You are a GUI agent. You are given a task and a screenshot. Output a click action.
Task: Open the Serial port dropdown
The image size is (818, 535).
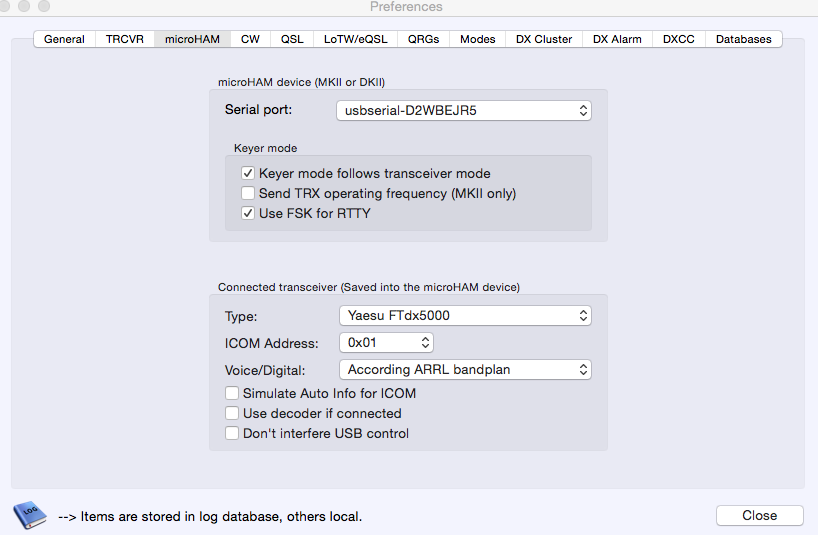464,110
